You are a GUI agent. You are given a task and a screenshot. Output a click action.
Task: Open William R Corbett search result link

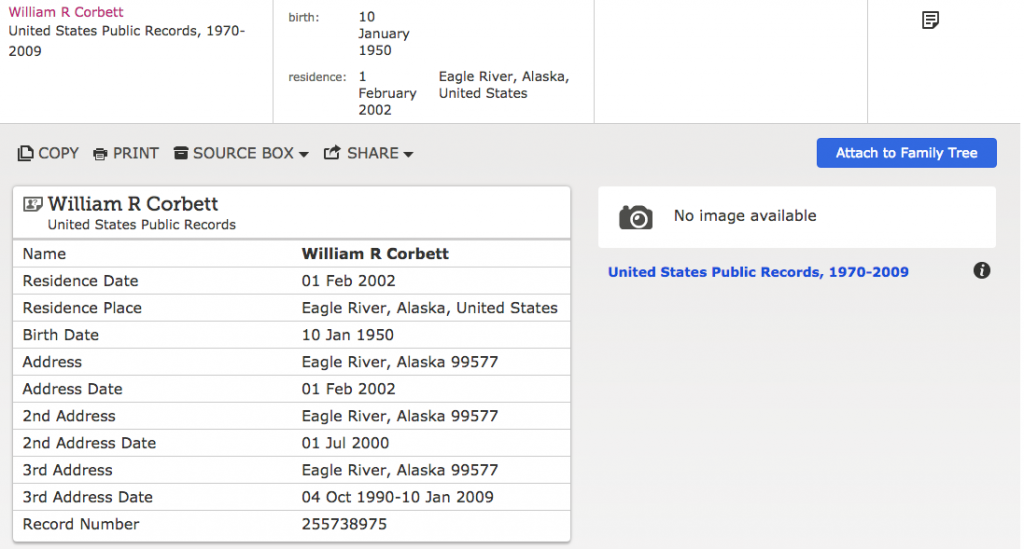[66, 12]
